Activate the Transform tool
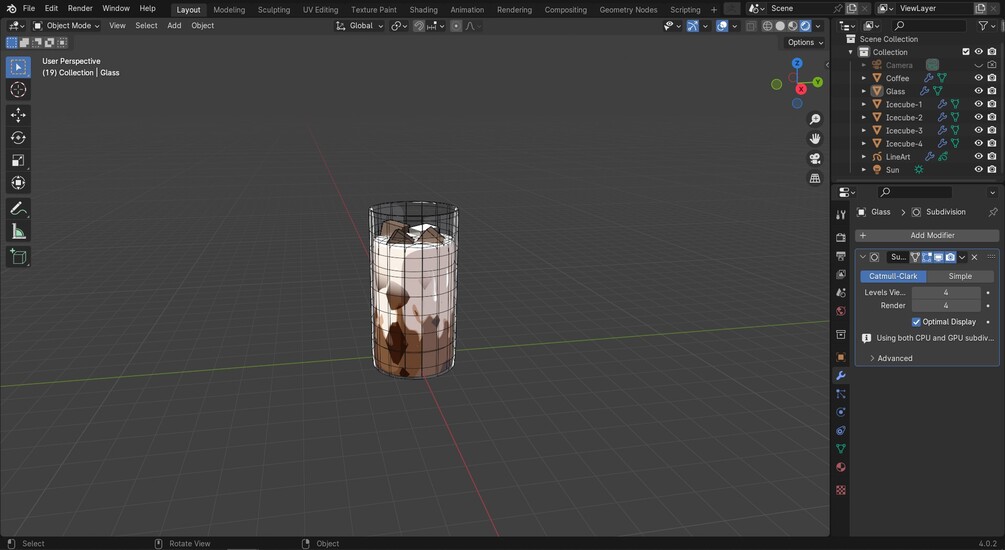Screen dimensions: 1005x550 pos(18,183)
